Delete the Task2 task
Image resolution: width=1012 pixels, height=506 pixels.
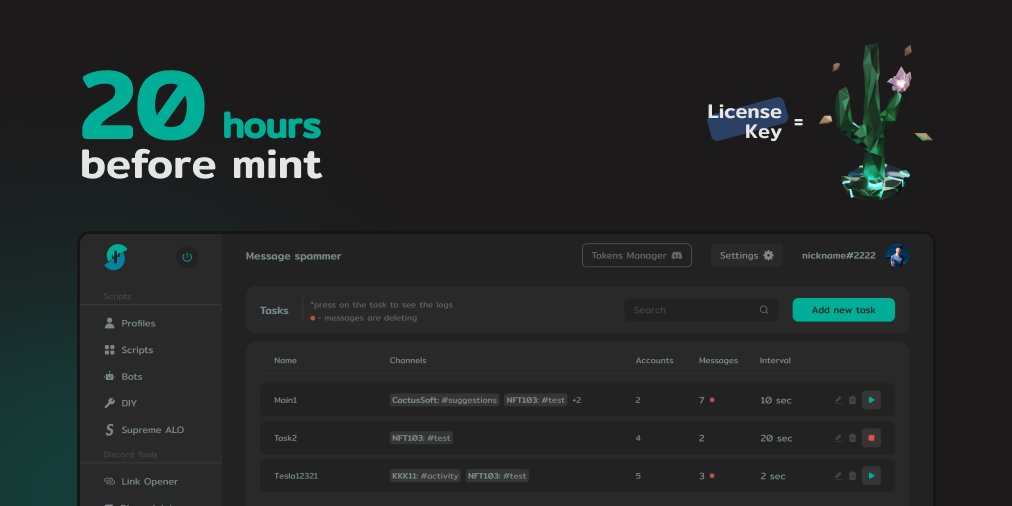pos(852,438)
